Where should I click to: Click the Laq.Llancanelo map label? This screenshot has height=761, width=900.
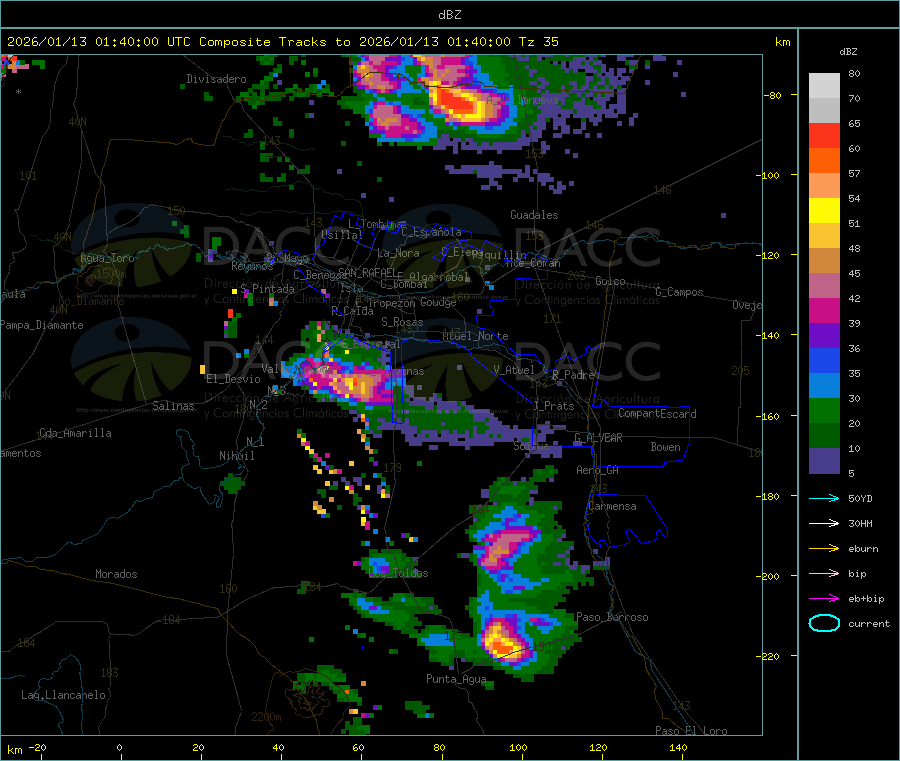point(63,695)
